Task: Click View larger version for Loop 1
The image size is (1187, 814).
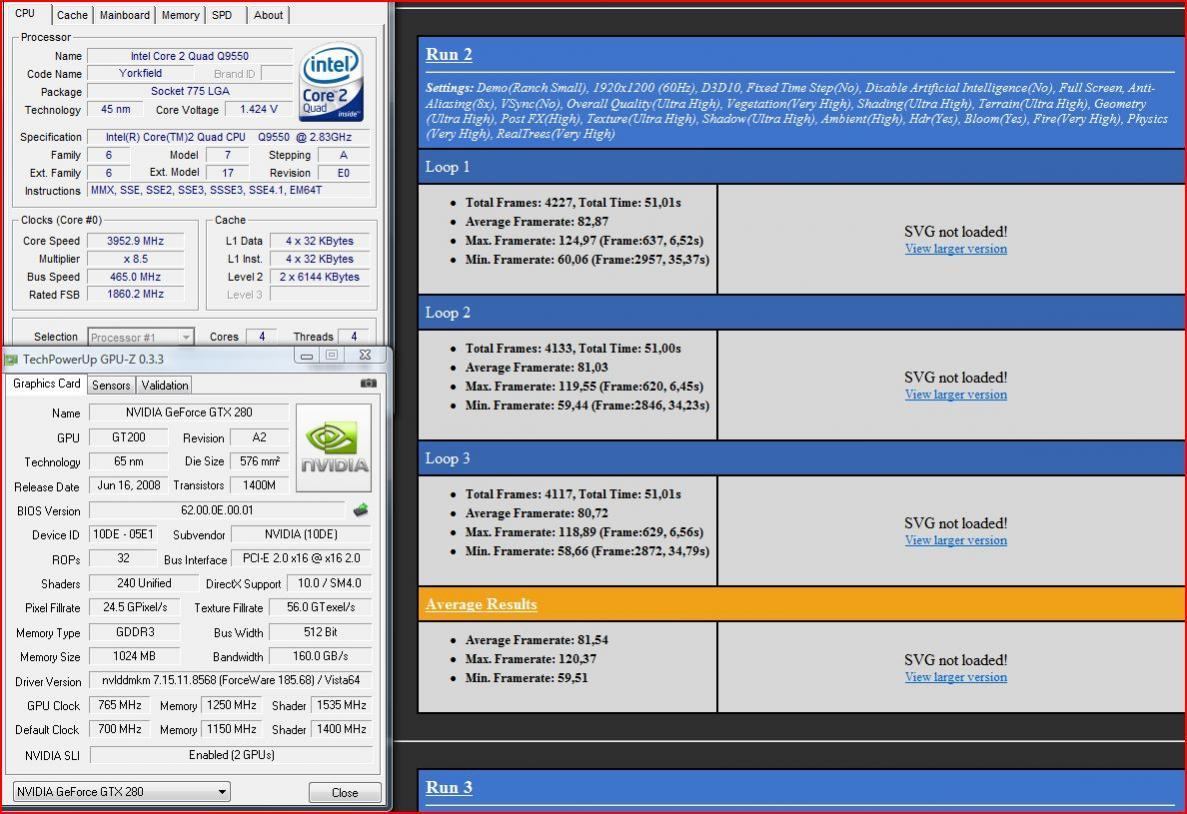Action: click(955, 248)
